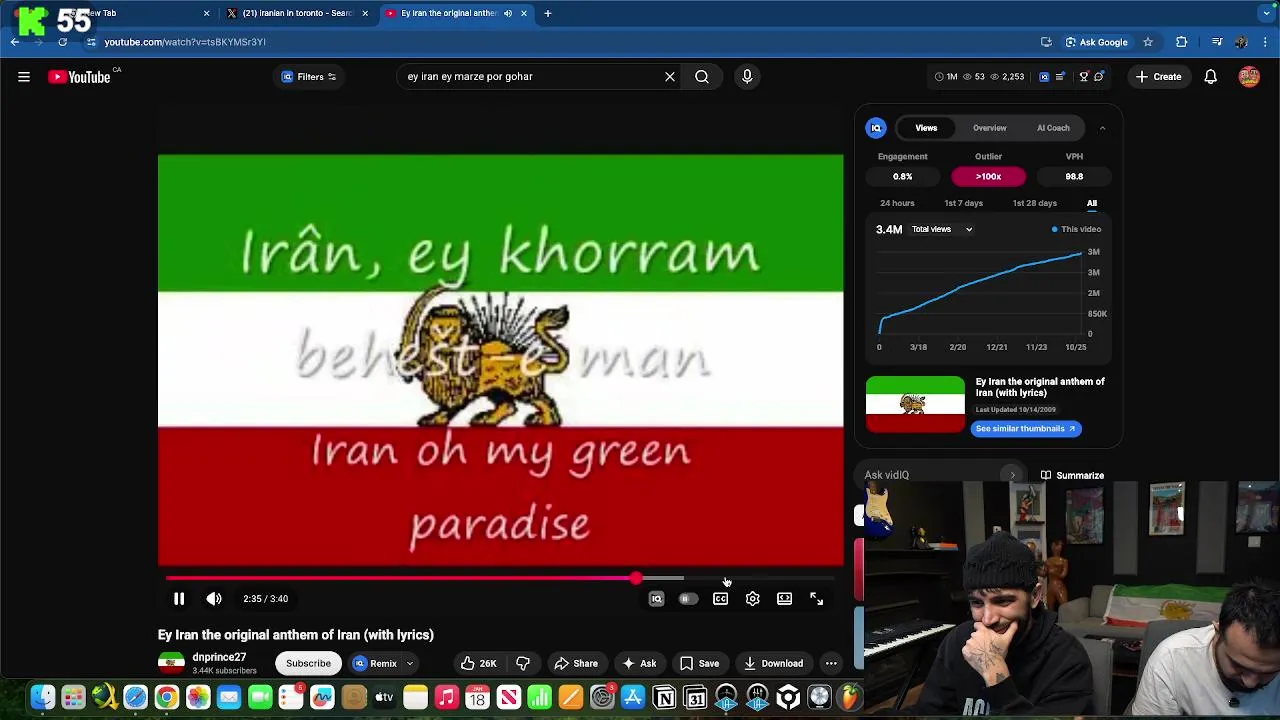
Task: Run the search with the magnifier button
Action: coord(702,76)
